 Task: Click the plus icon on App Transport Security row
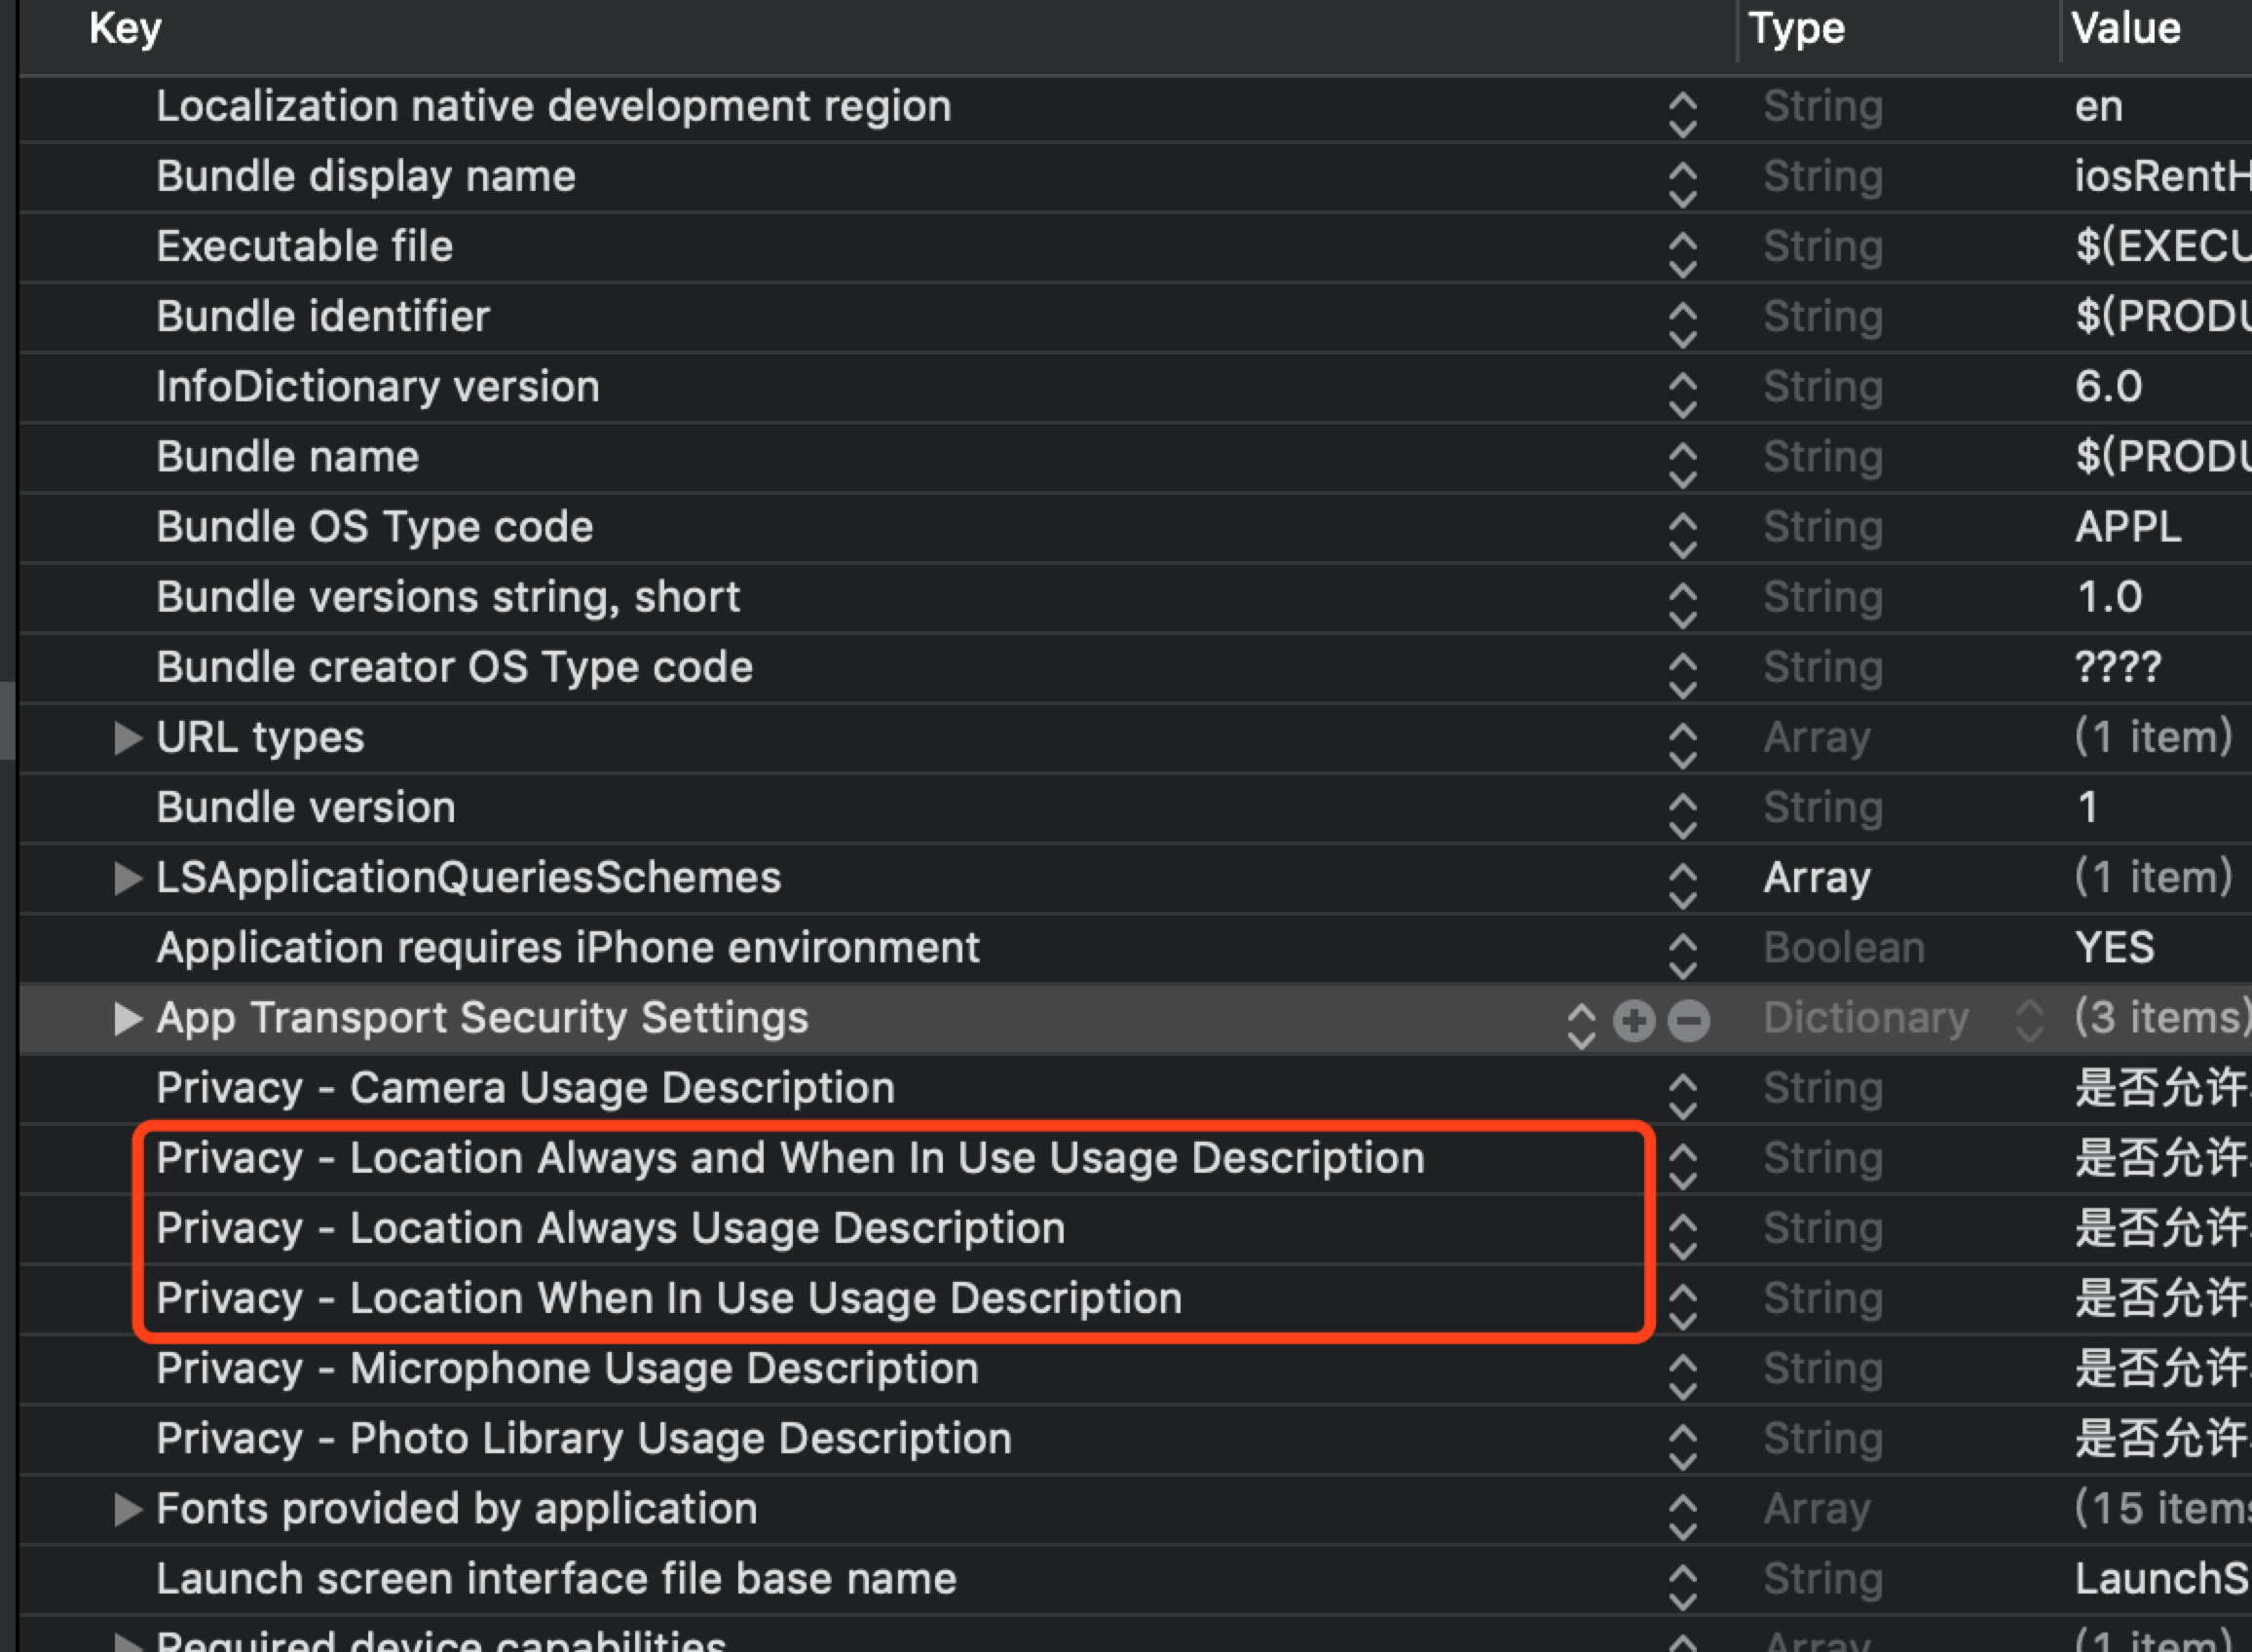[1634, 1021]
